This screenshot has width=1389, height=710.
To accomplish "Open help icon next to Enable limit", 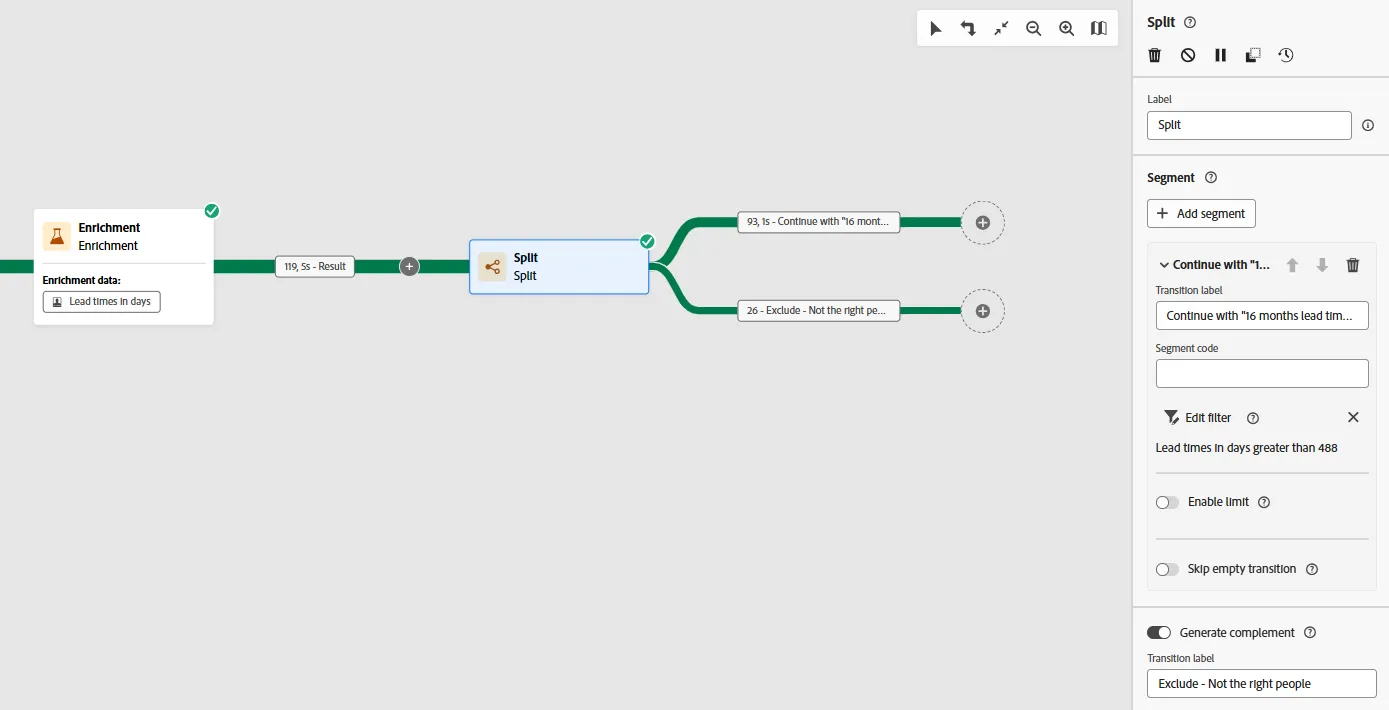I will pyautogui.click(x=1264, y=502).
